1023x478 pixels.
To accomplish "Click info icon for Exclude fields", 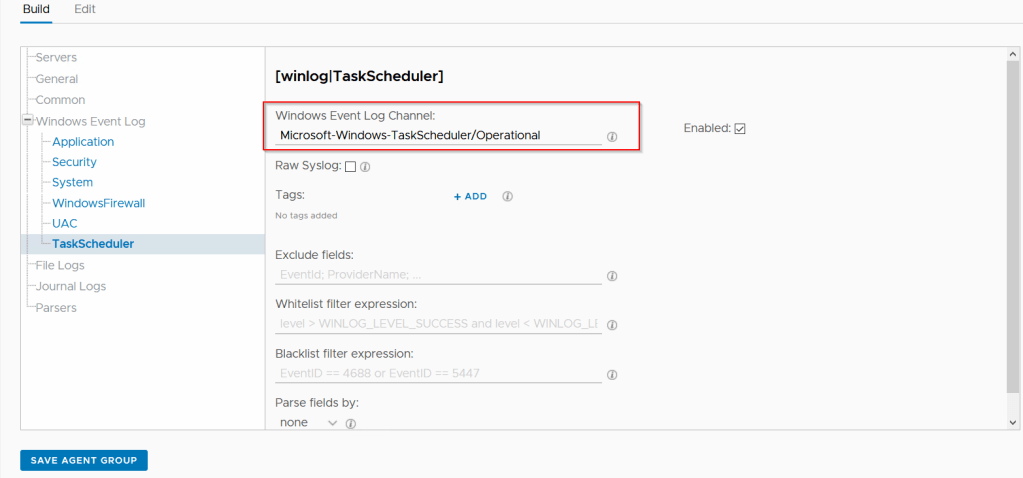I will tap(612, 276).
